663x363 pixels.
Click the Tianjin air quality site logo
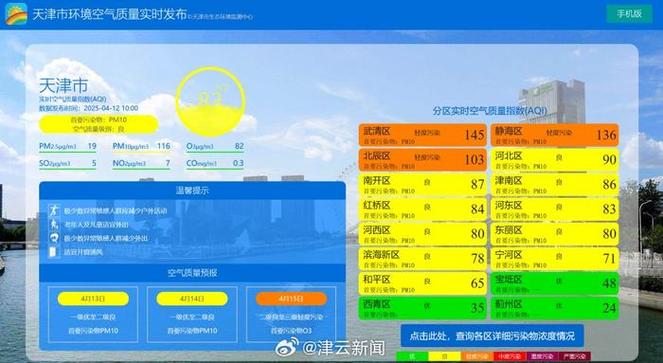tap(16, 14)
